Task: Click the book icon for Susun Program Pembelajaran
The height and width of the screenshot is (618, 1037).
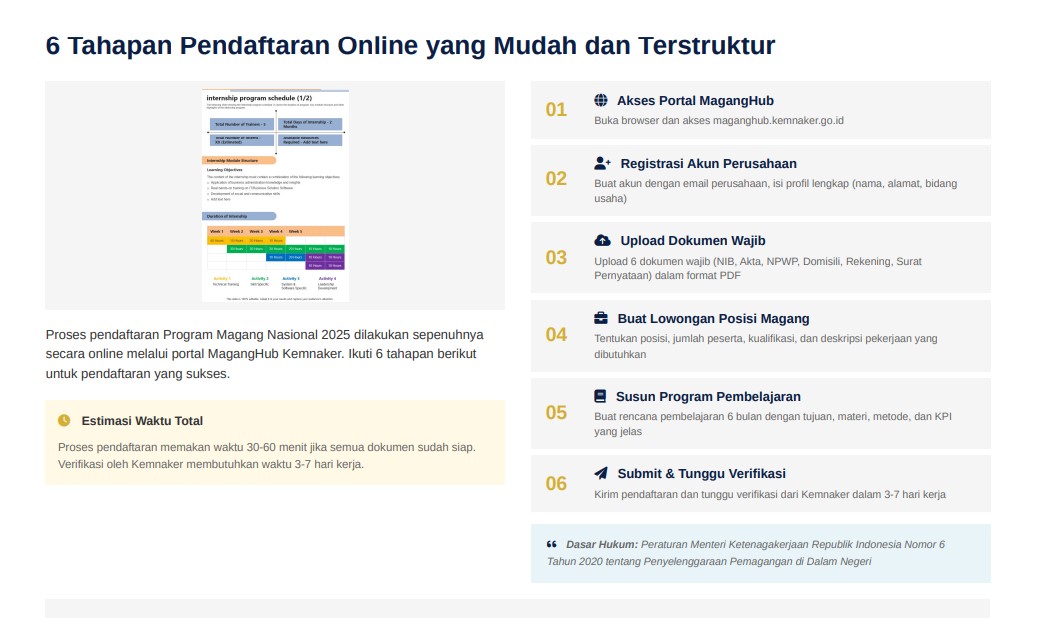Action: tap(600, 396)
